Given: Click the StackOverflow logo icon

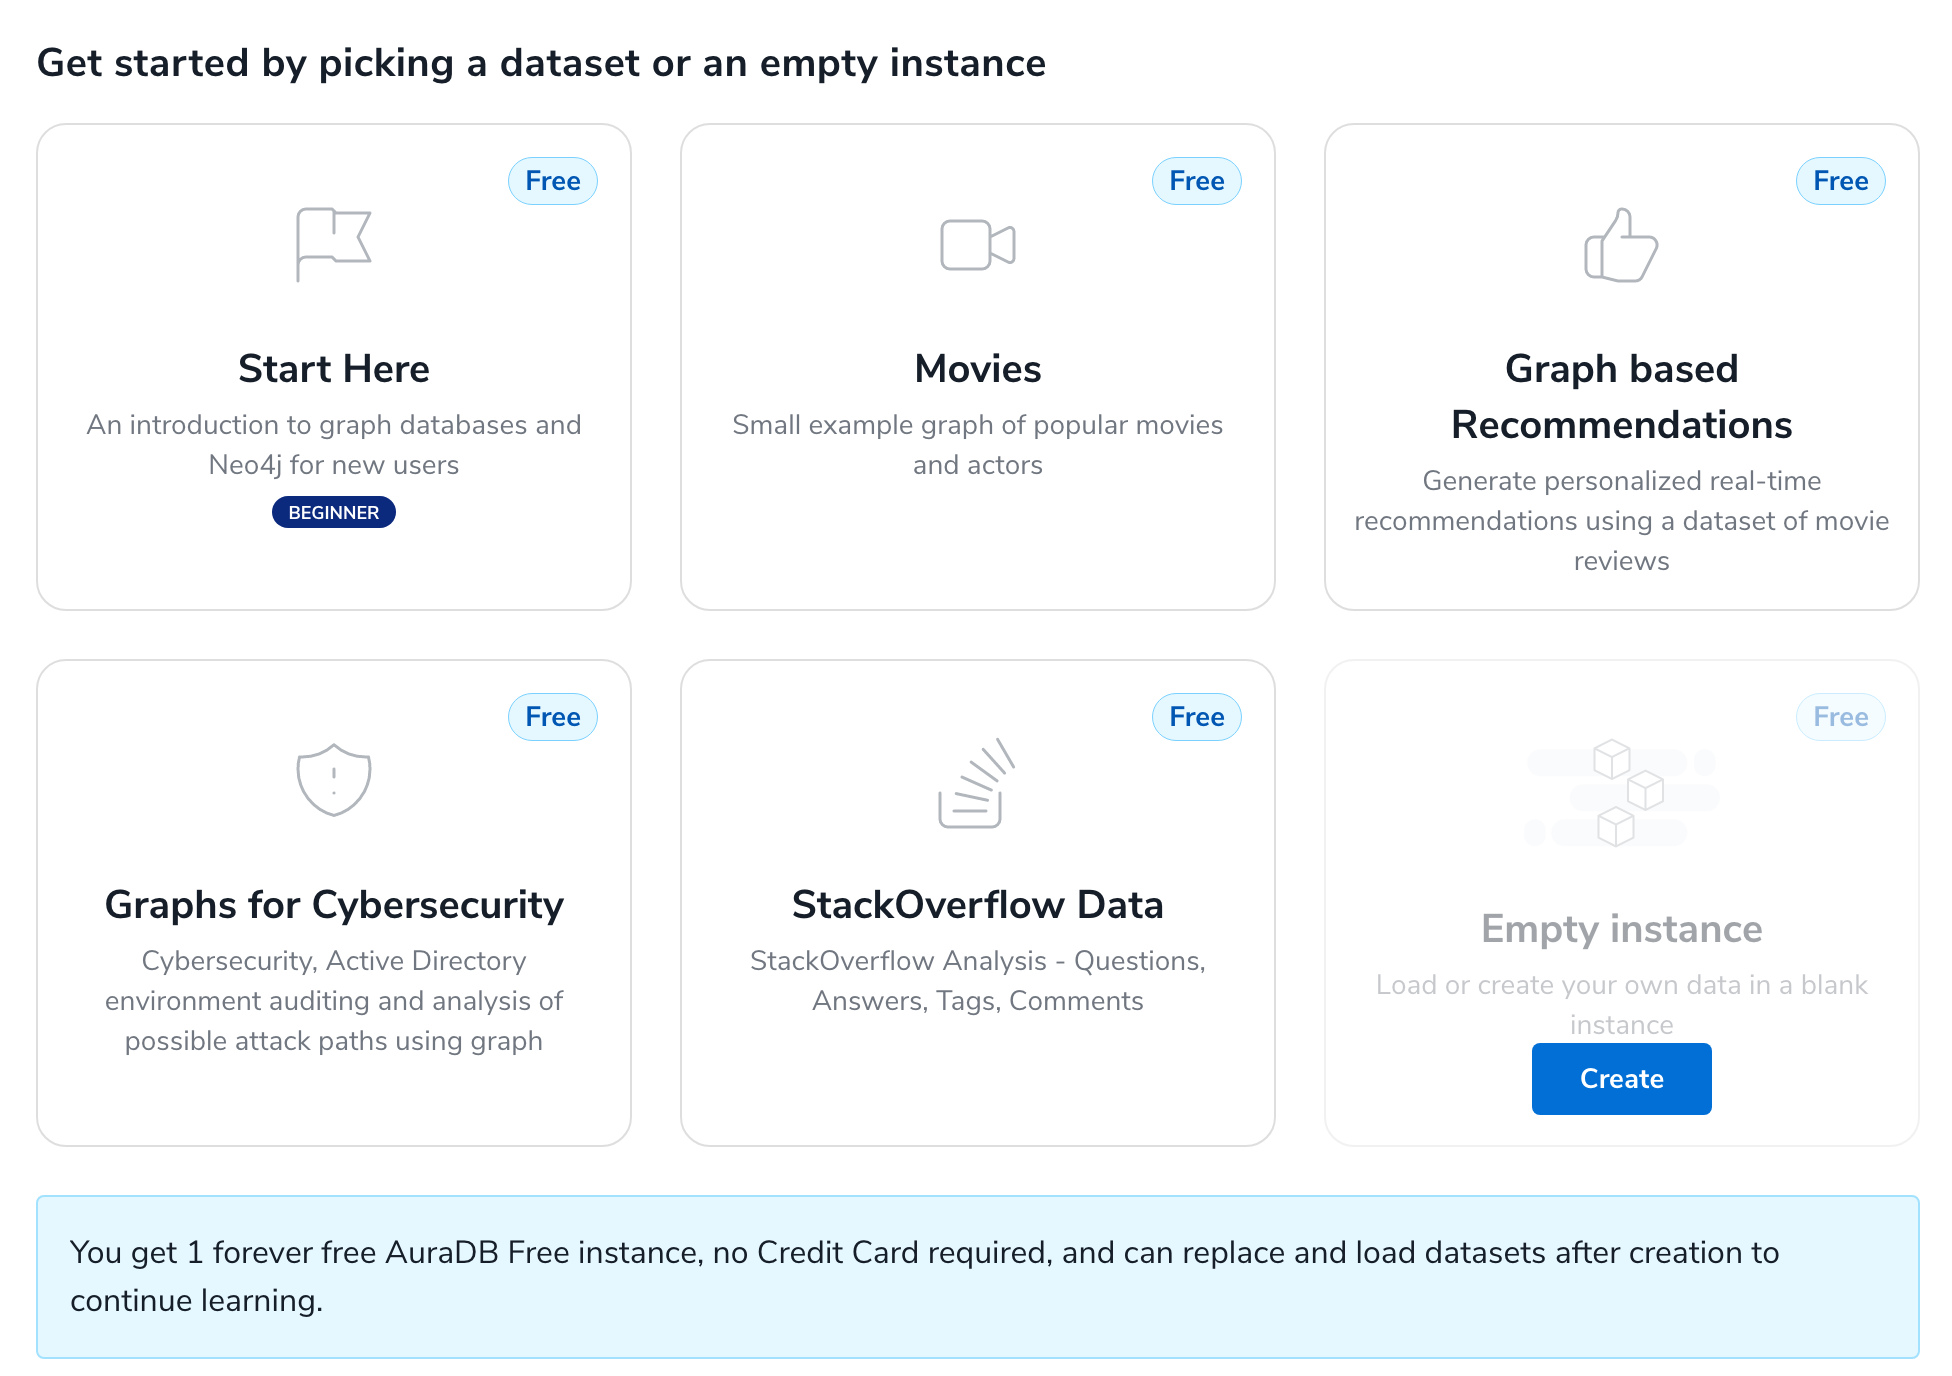Looking at the screenshot, I should [976, 783].
